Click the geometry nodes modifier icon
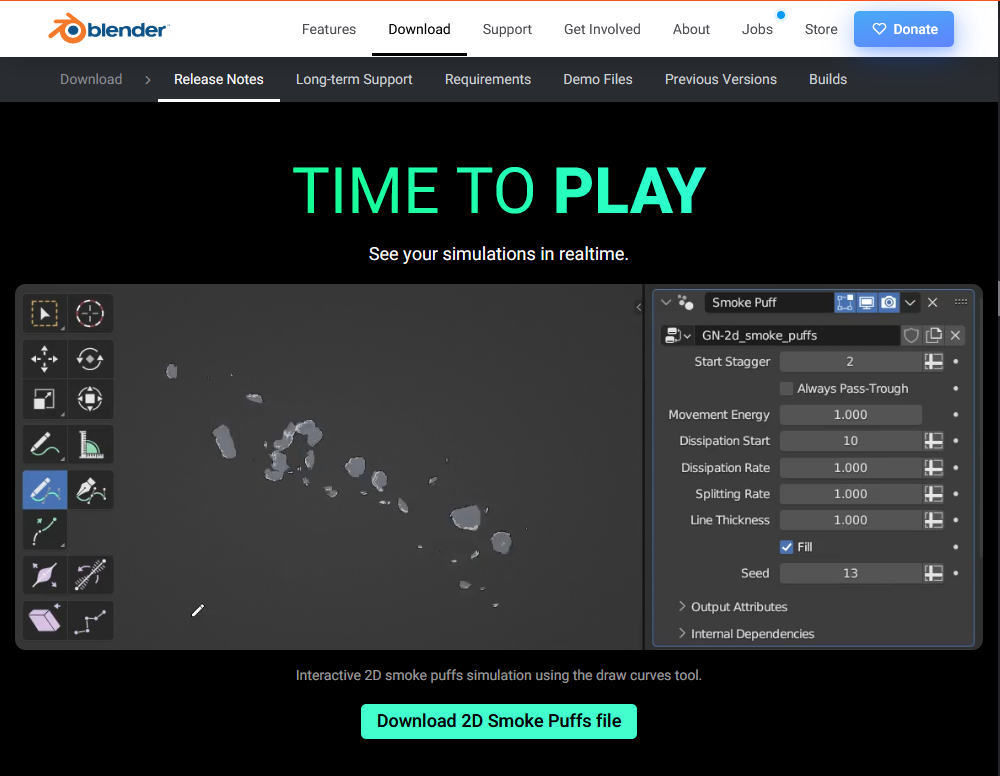This screenshot has width=1000, height=776. coord(686,302)
